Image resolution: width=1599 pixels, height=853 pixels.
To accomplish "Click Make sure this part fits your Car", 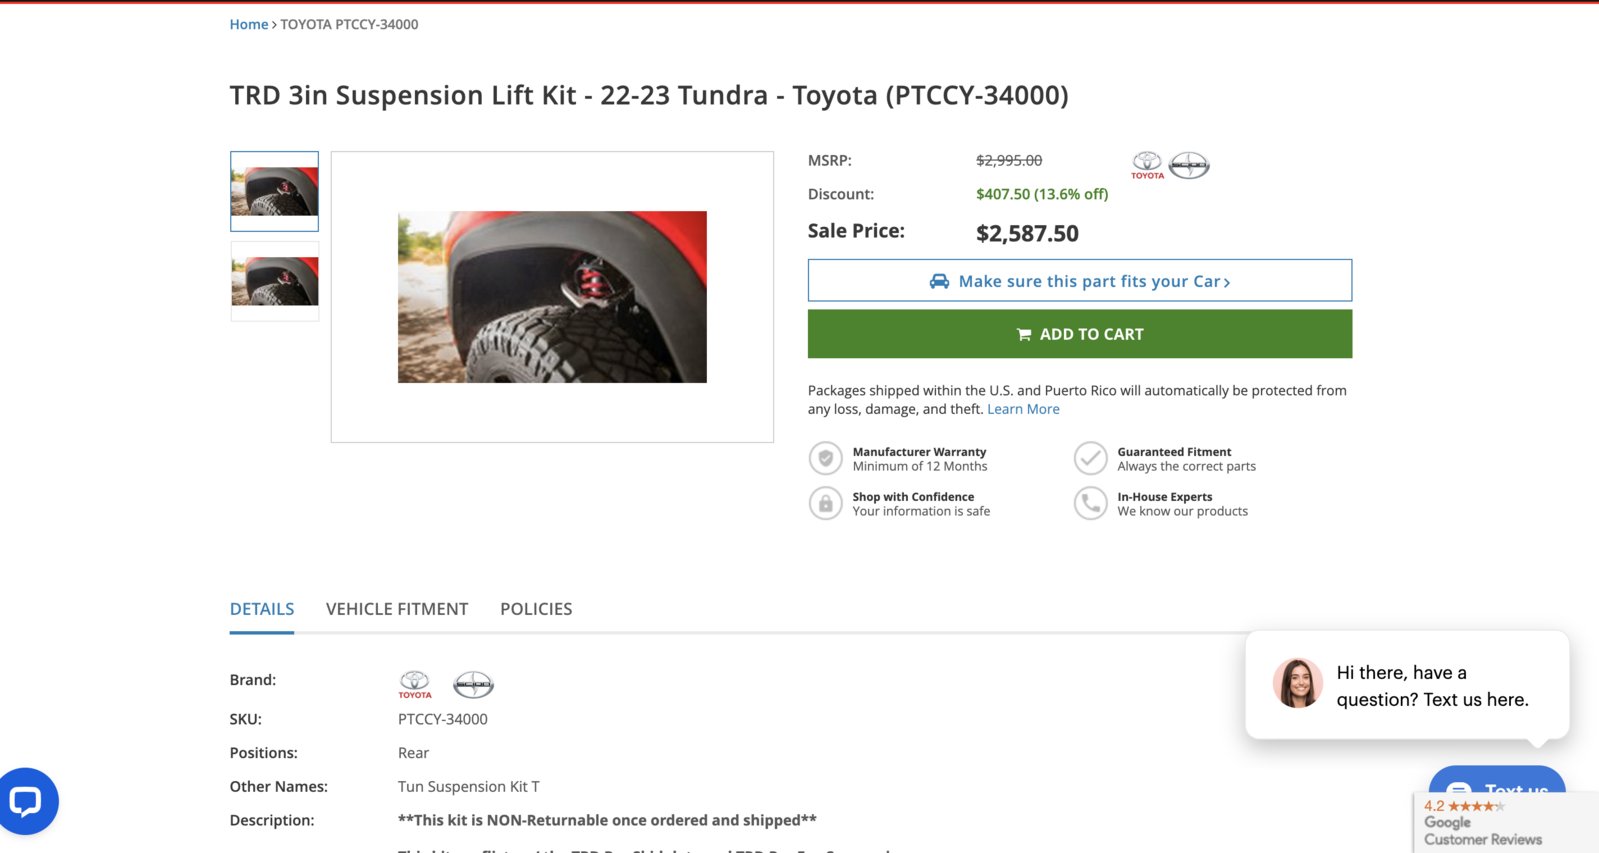I will [1080, 281].
